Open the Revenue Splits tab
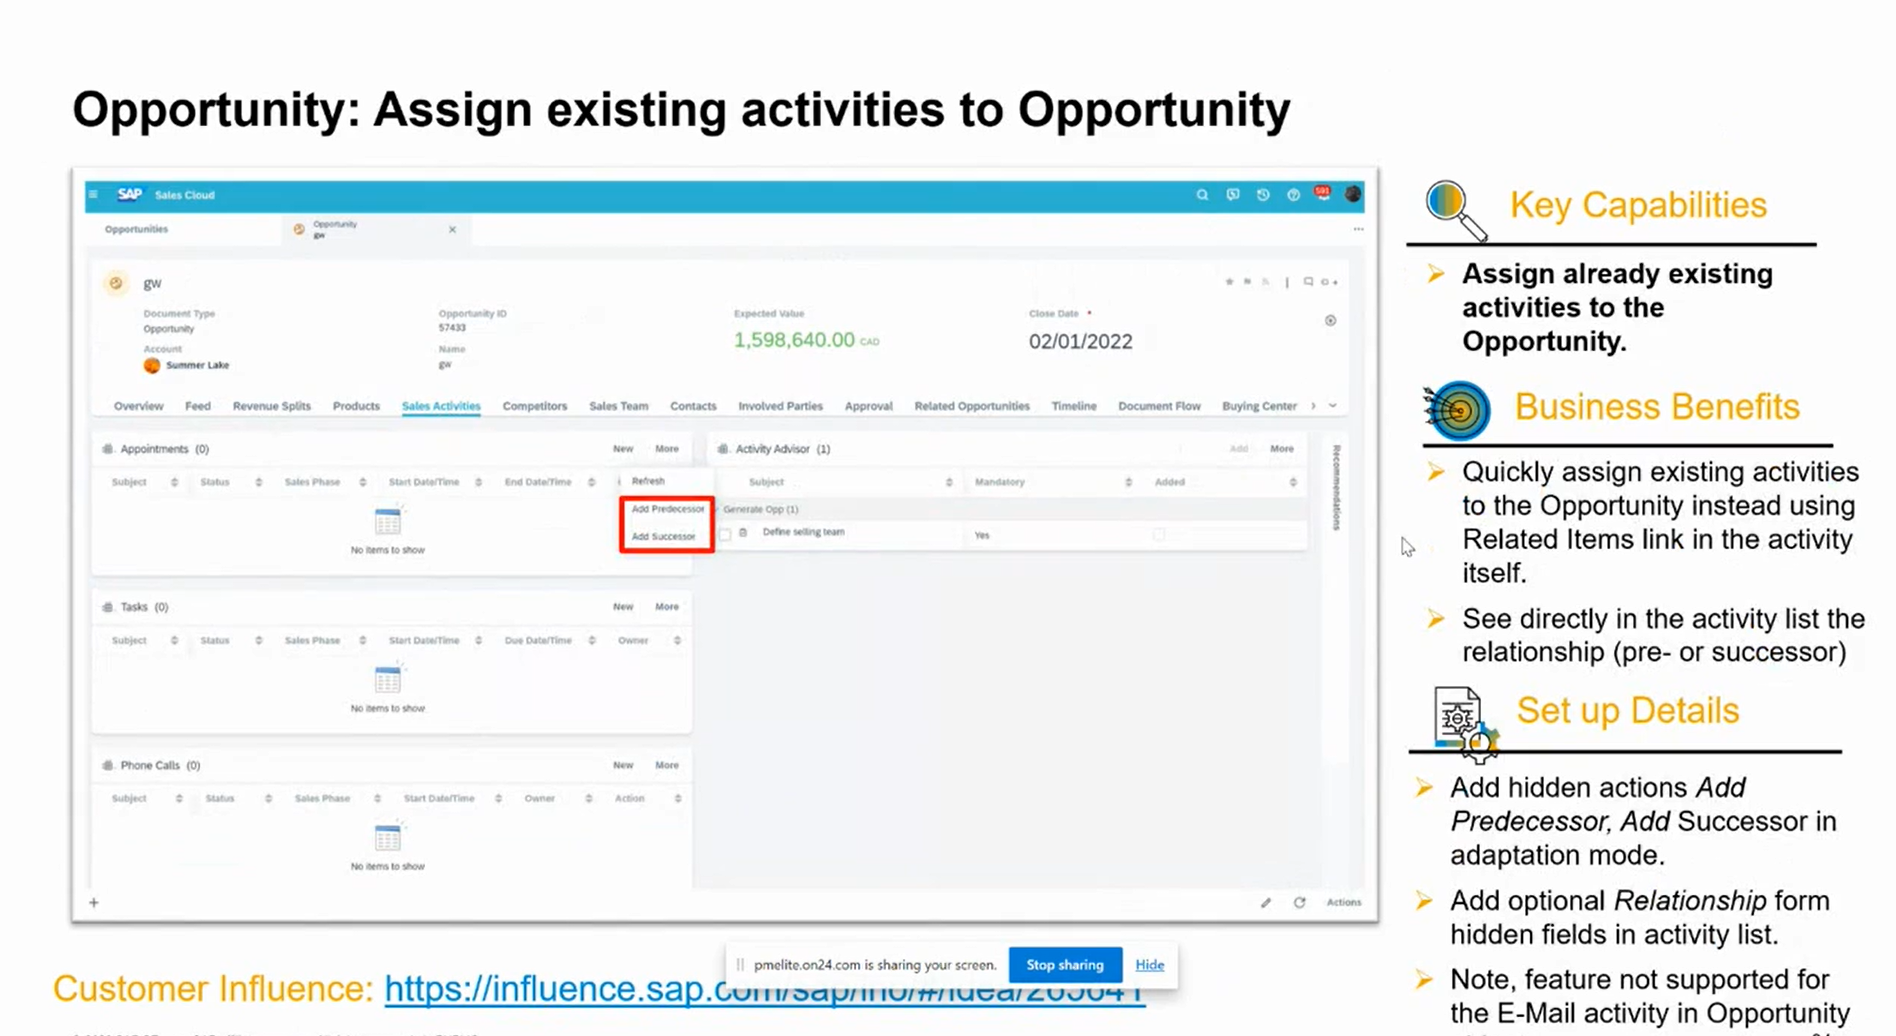 click(x=271, y=406)
